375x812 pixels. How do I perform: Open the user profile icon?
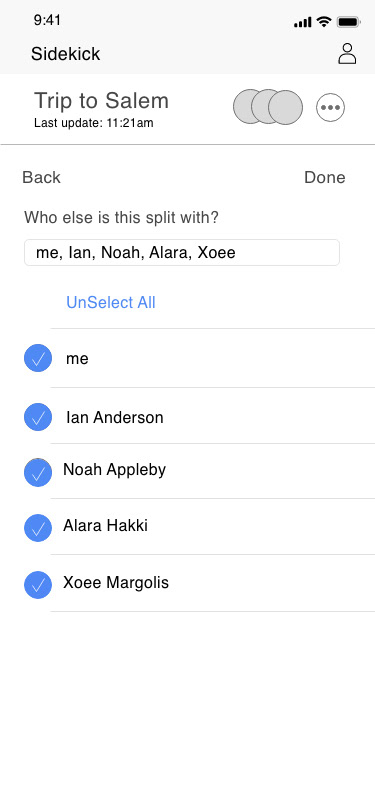tap(347, 54)
